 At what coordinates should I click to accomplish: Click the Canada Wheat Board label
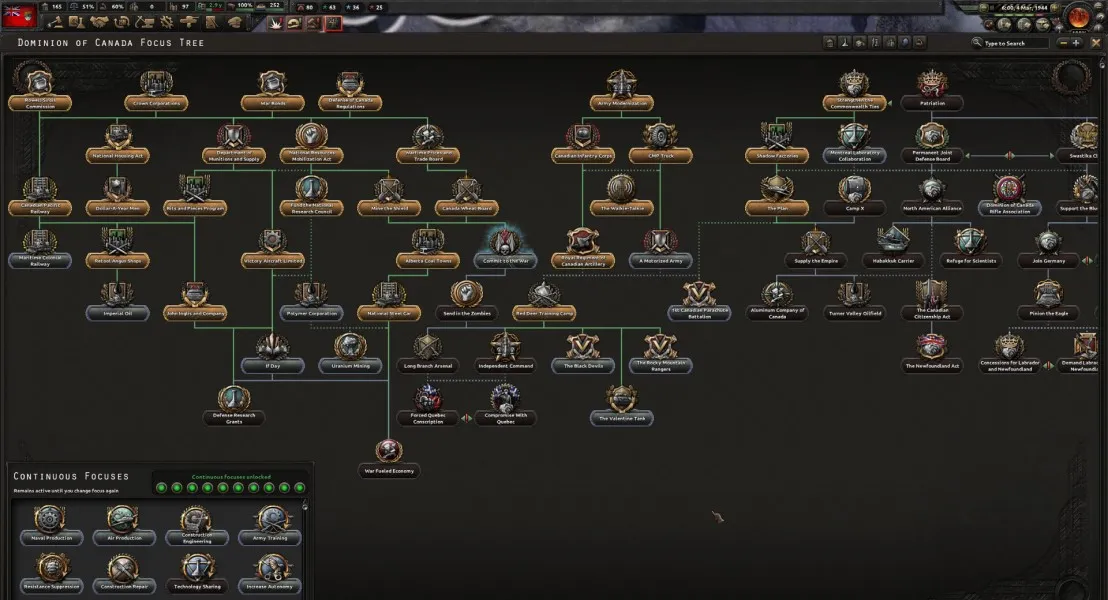tap(466, 208)
